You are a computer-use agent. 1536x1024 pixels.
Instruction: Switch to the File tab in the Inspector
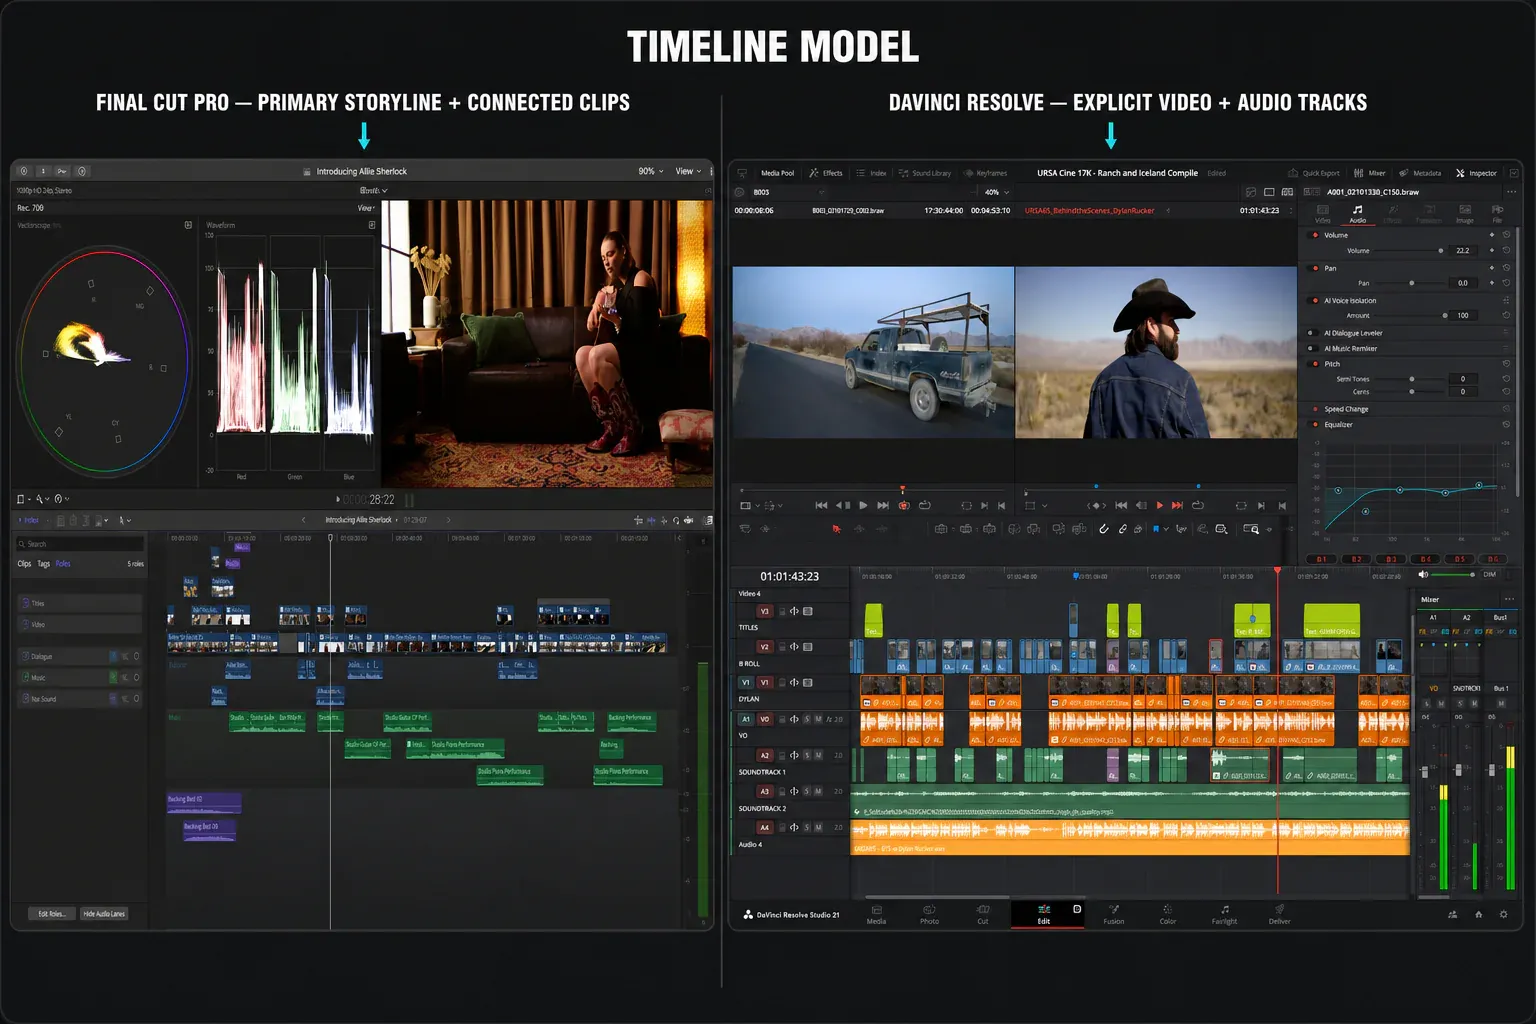point(1497,214)
